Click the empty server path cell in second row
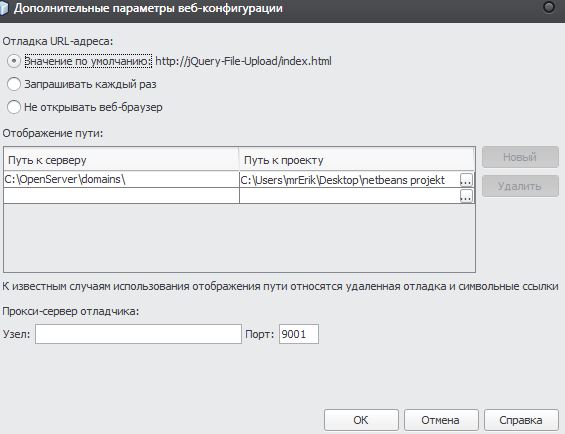Image resolution: width=565 pixels, height=434 pixels. [x=121, y=196]
